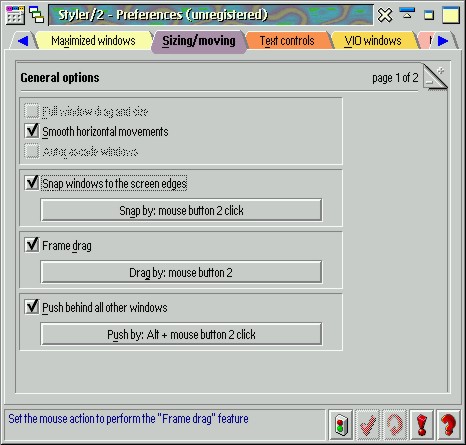Click the window list icon in title bar
466x445 pixels.
point(36,15)
